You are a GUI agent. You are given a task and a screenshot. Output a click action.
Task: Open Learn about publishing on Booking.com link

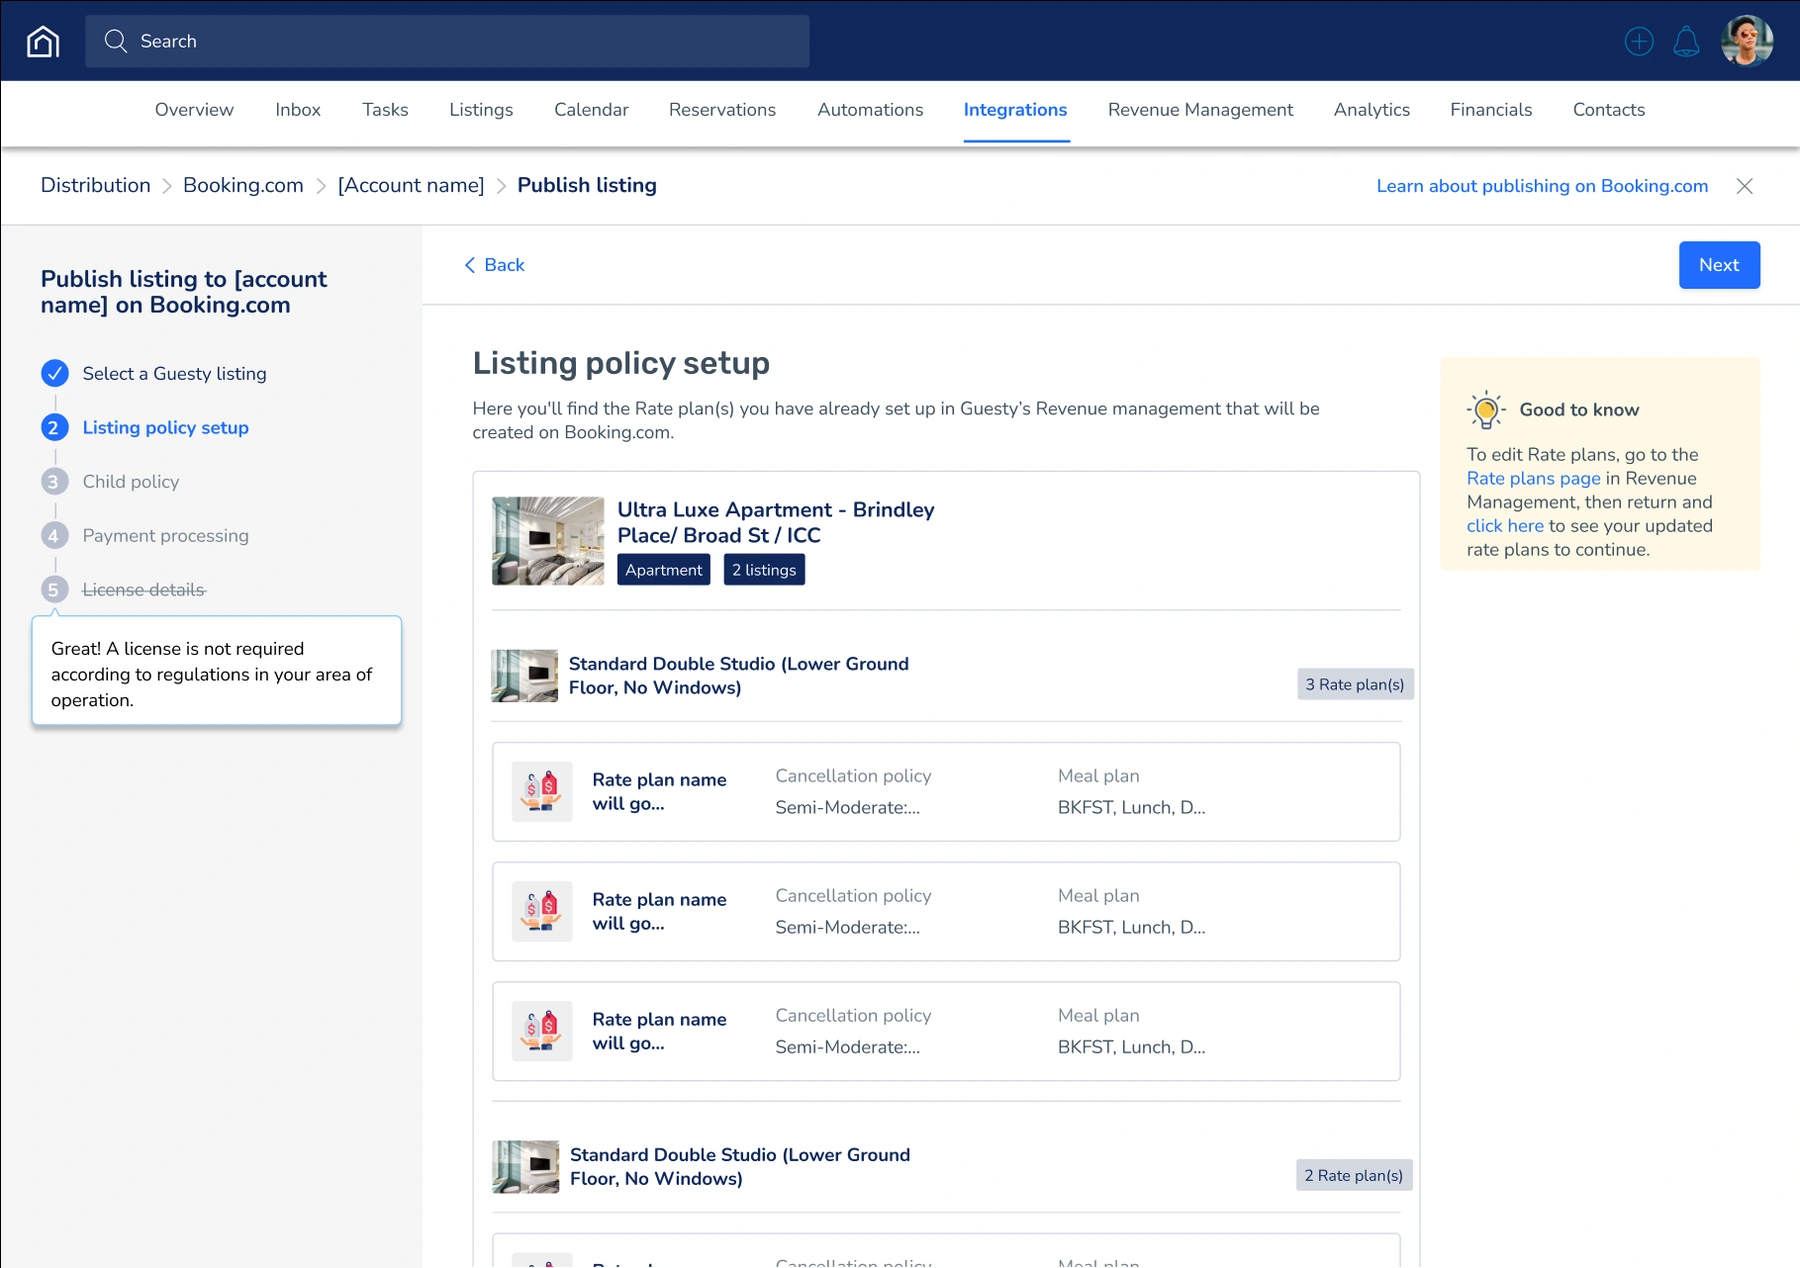1542,186
